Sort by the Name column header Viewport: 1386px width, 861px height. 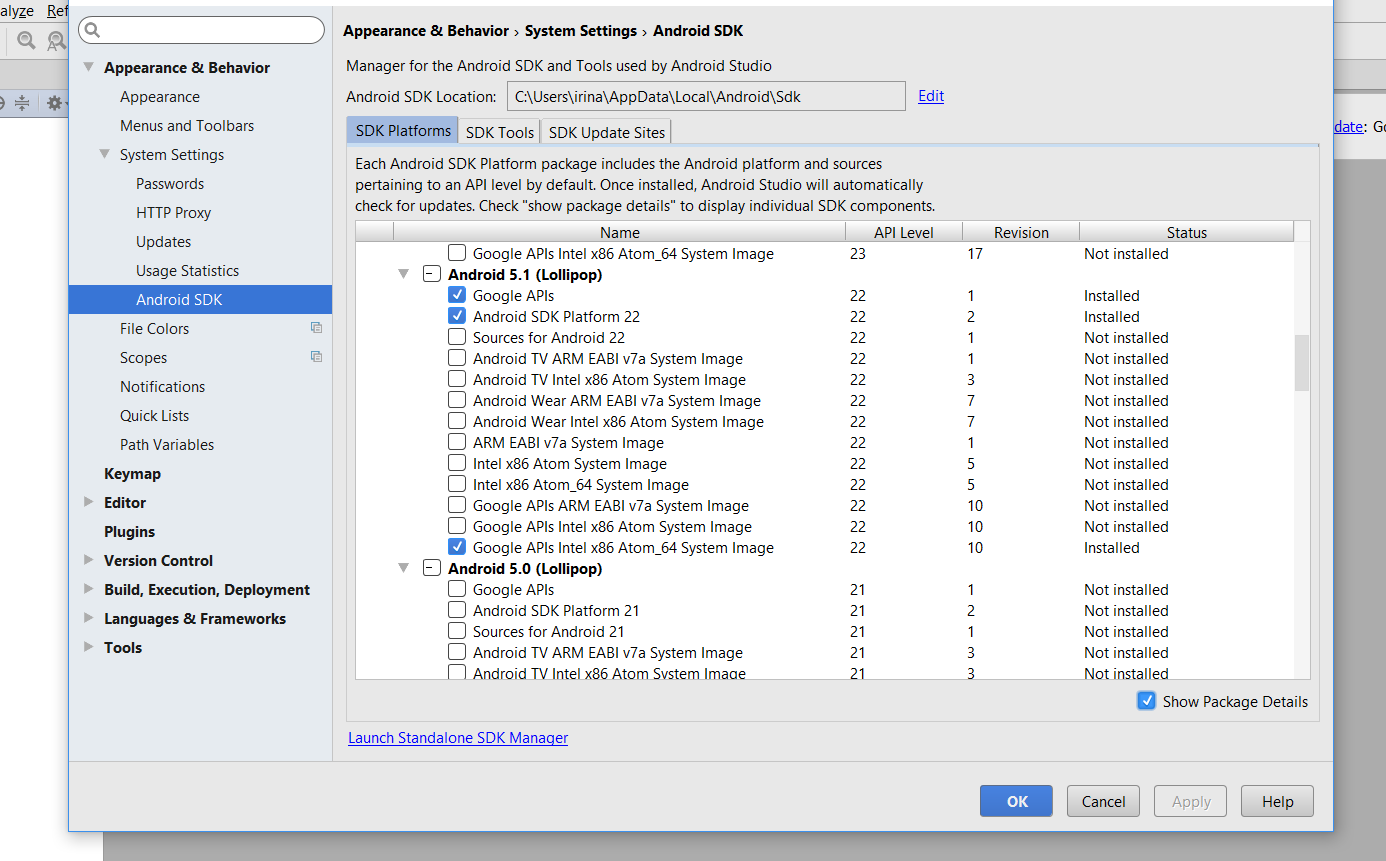point(620,232)
